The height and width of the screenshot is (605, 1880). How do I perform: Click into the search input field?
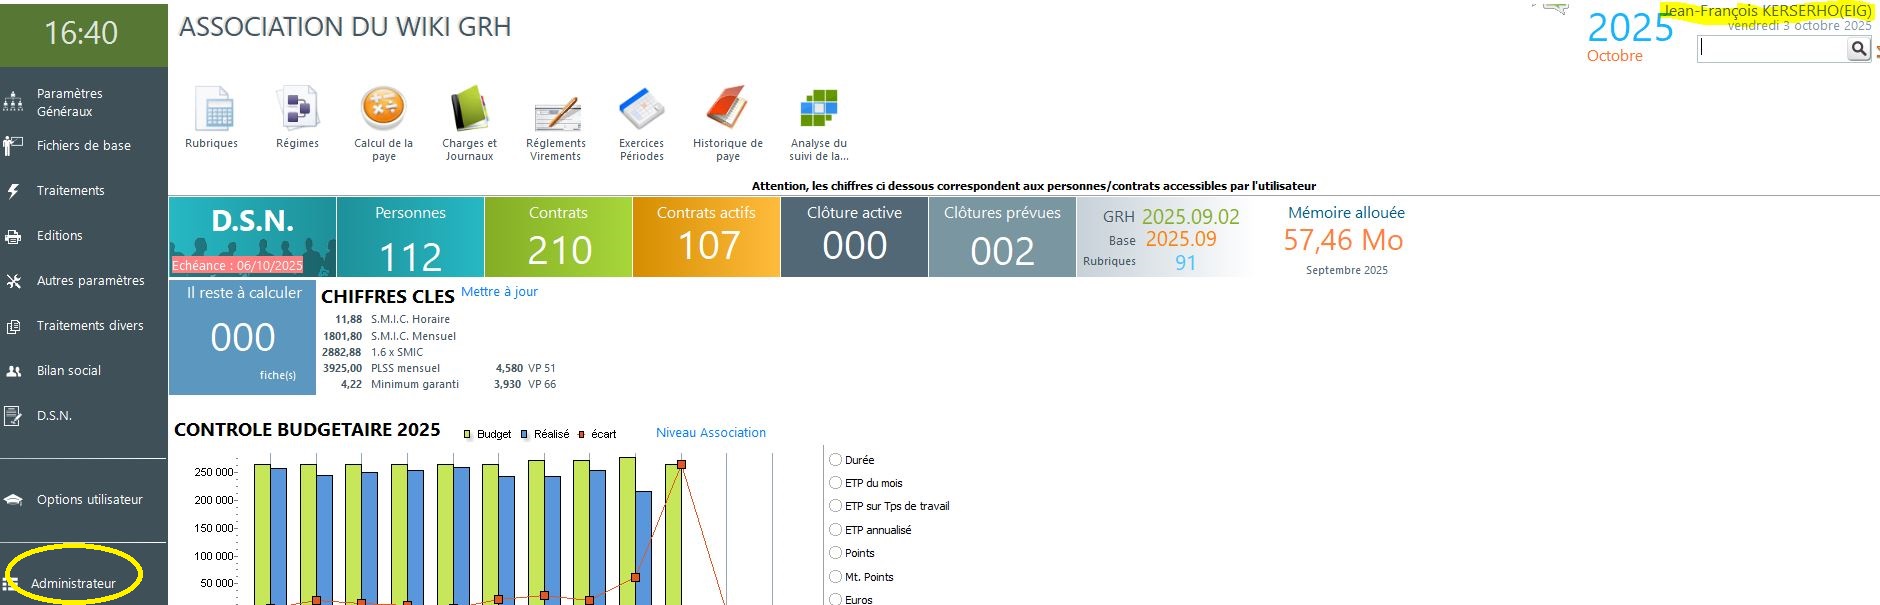(1771, 48)
